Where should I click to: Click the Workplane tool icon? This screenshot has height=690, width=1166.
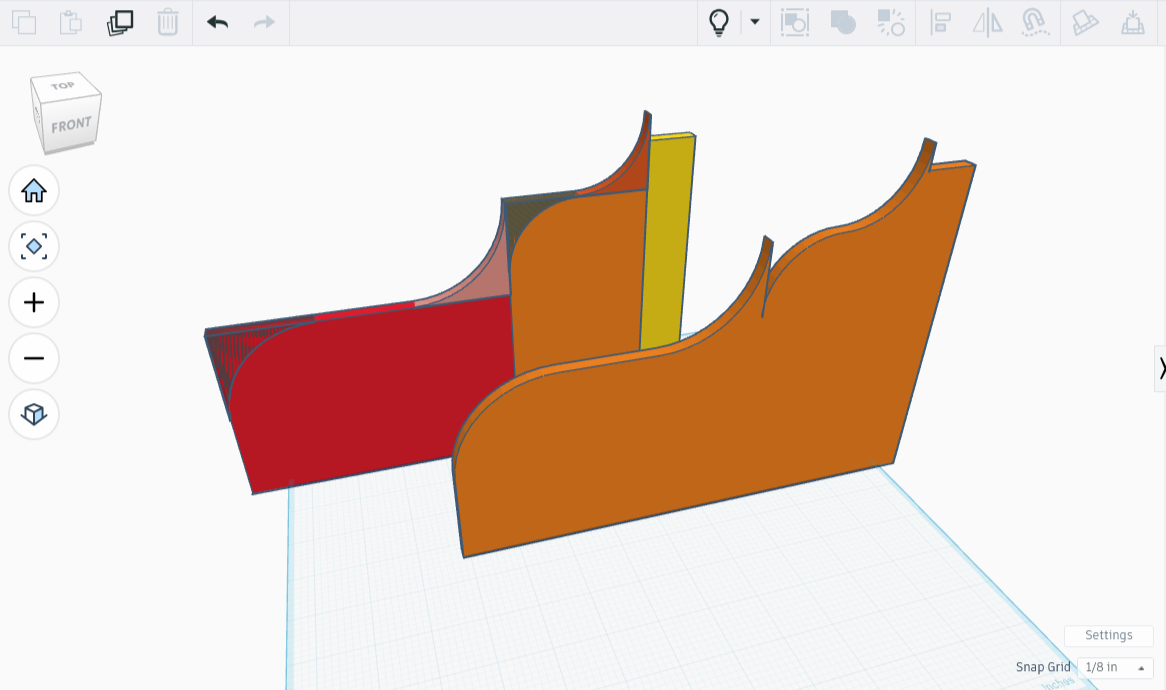[1133, 22]
